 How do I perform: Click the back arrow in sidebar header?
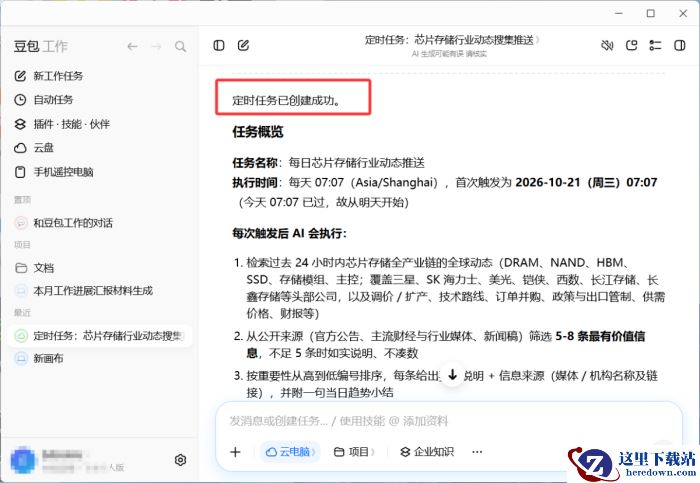click(132, 46)
